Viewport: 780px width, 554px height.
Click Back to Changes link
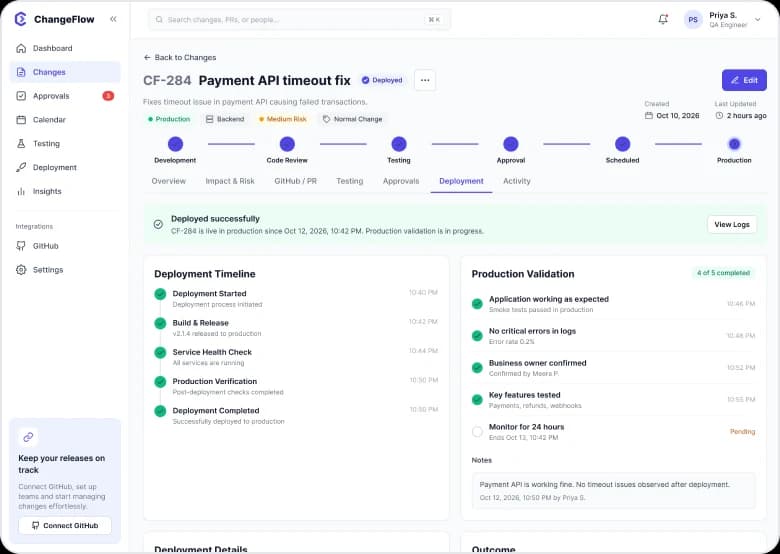(180, 58)
